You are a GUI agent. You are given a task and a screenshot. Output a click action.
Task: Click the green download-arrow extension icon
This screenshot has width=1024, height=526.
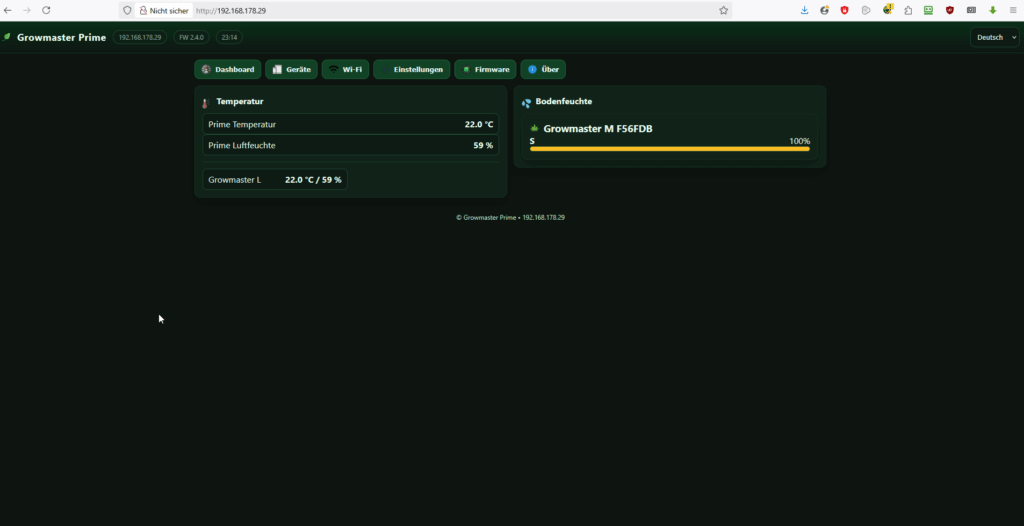[993, 10]
